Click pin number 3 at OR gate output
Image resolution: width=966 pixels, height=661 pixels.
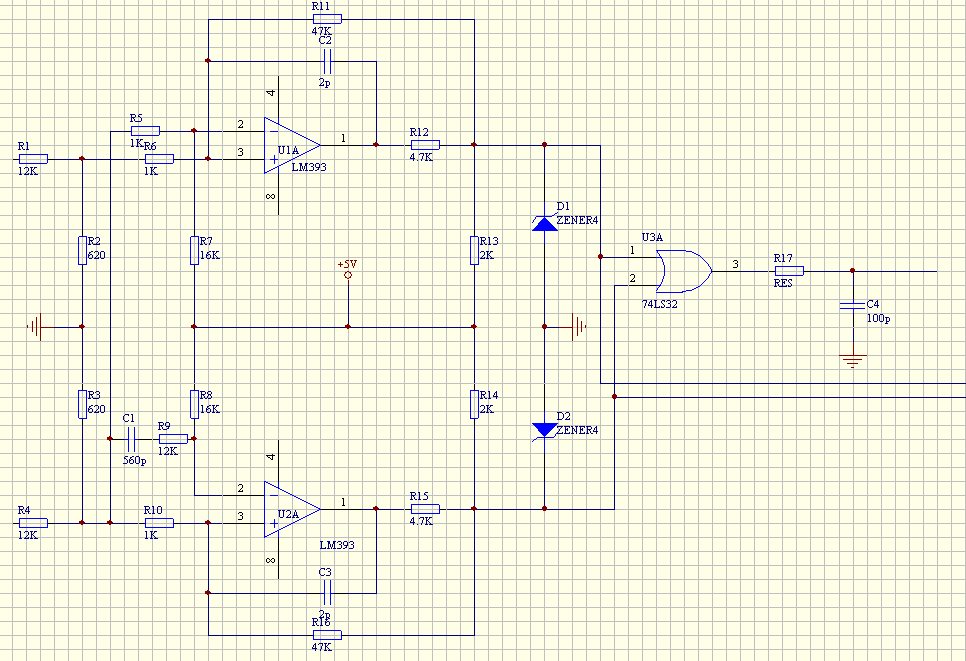(x=736, y=264)
